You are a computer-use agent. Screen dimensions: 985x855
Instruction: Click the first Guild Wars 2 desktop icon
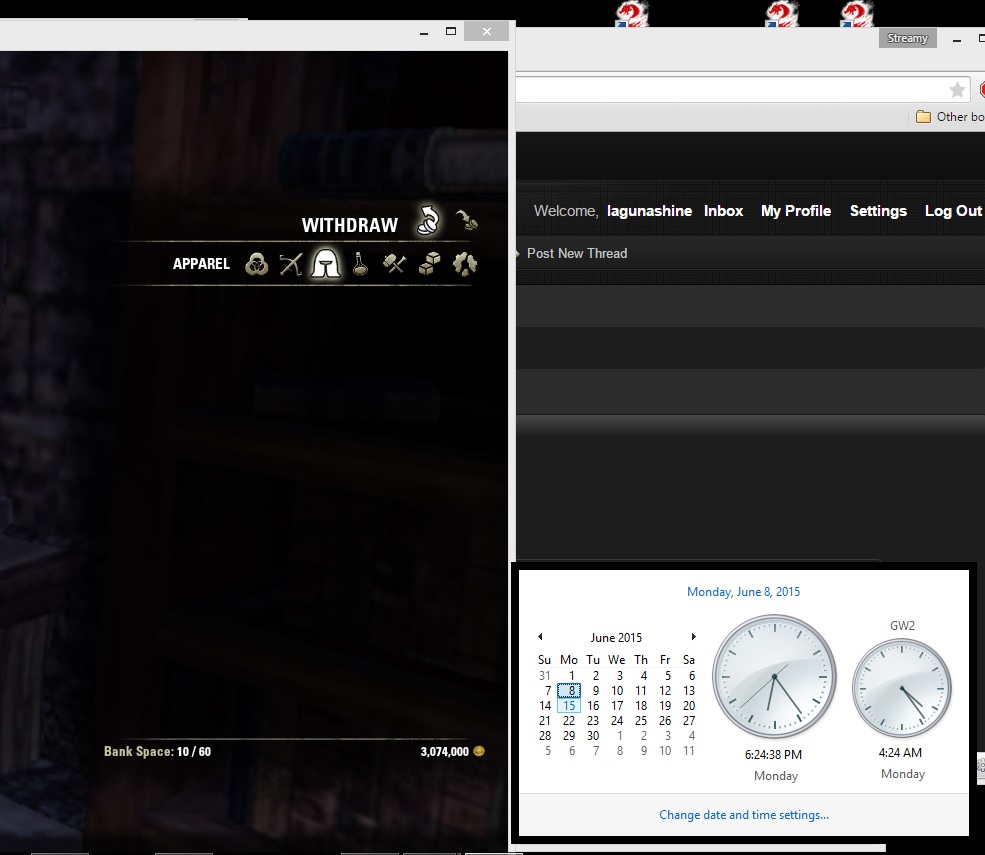coord(631,14)
